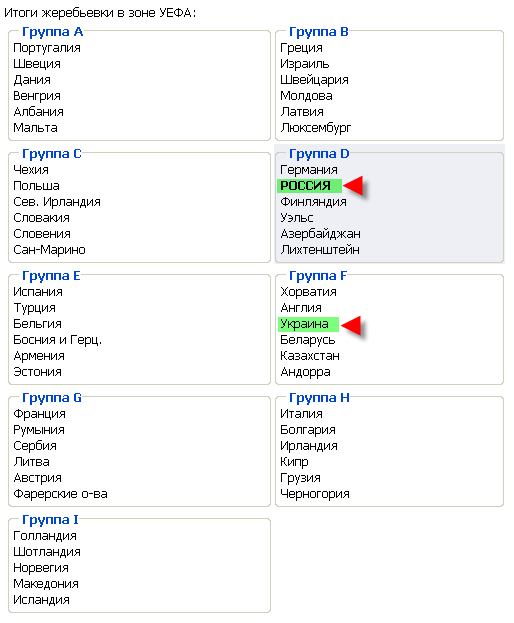
Task: Click the Группа H heading
Action: (x=319, y=397)
